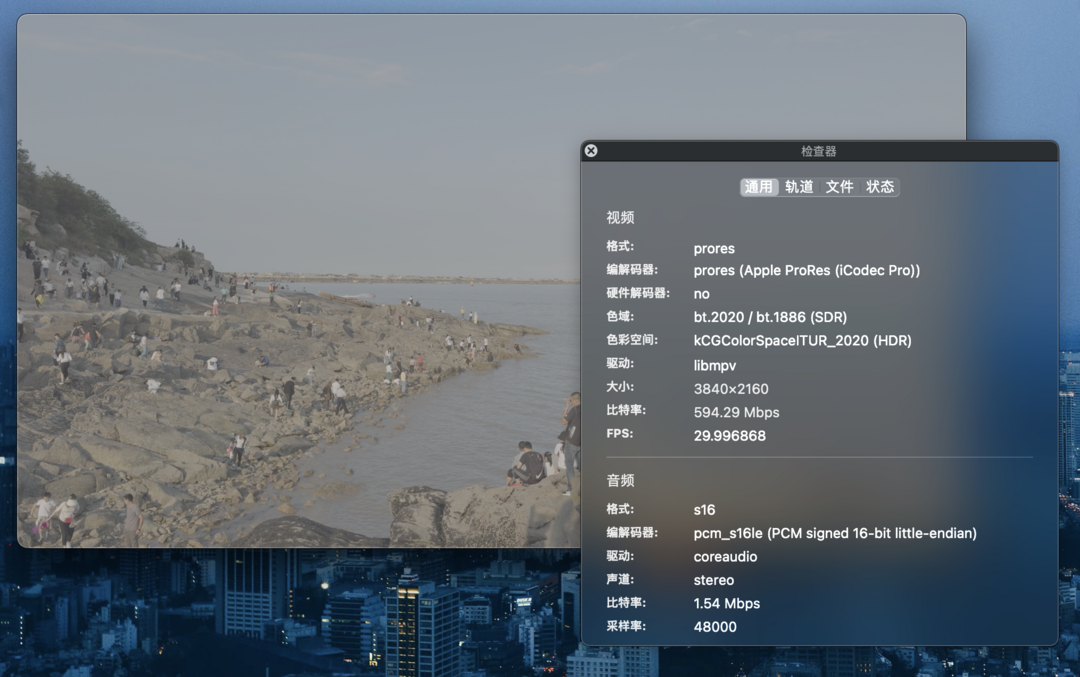Select the bt.2020 / bt.1886 (SDR) value
The image size is (1080, 677).
point(770,317)
